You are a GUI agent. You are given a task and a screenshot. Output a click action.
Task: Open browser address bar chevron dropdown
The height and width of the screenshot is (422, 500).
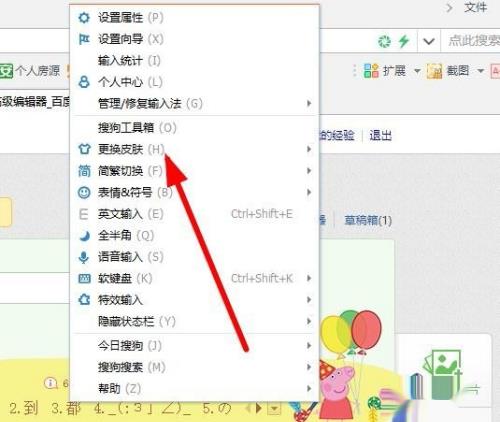point(429,42)
